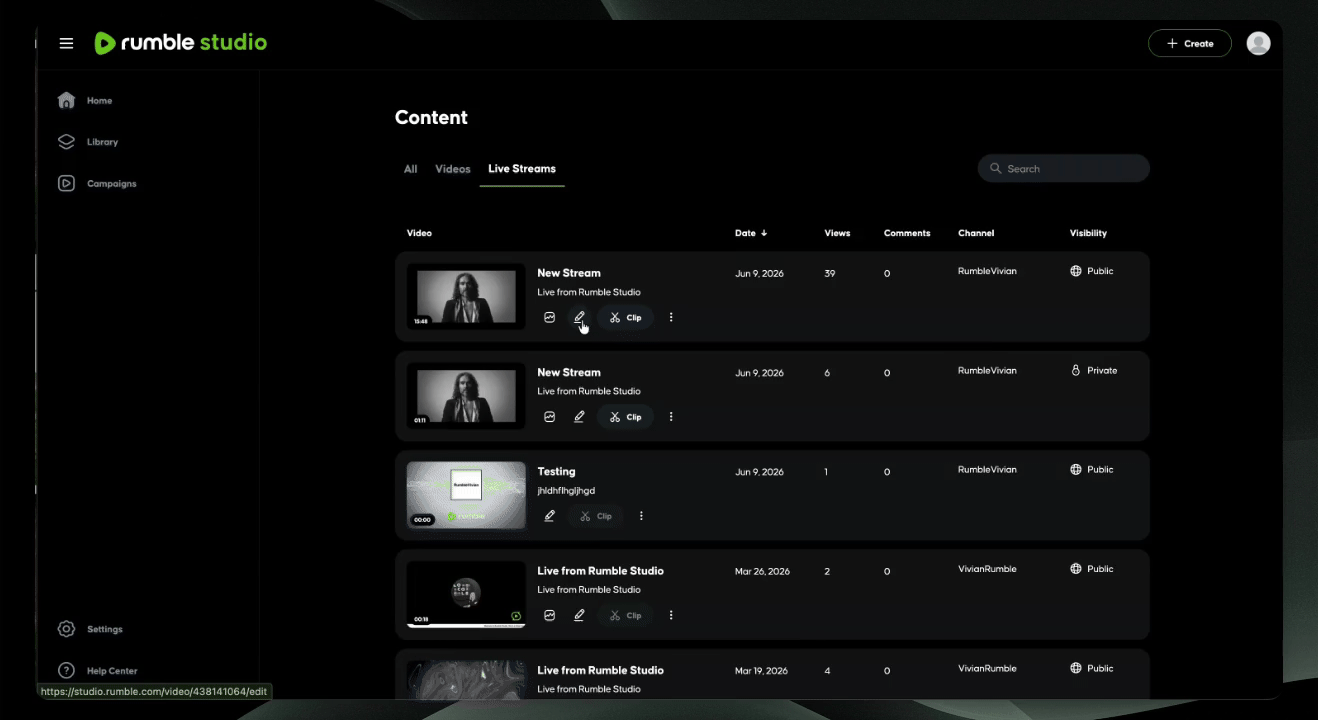Open the user profile avatar
Image resolution: width=1318 pixels, height=720 pixels.
point(1259,43)
